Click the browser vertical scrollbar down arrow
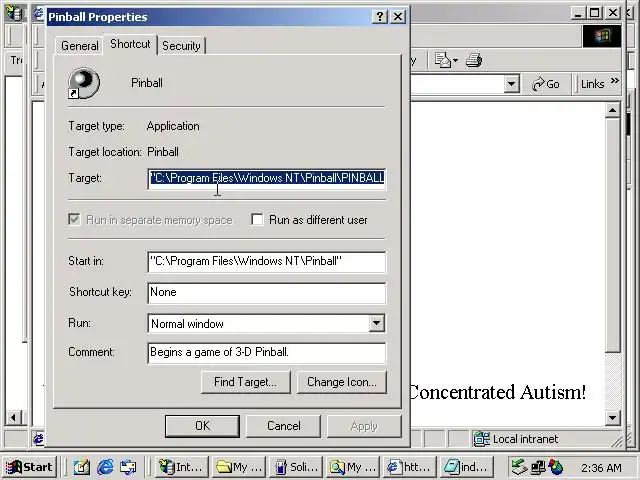The width and height of the screenshot is (640, 480). (x=613, y=418)
